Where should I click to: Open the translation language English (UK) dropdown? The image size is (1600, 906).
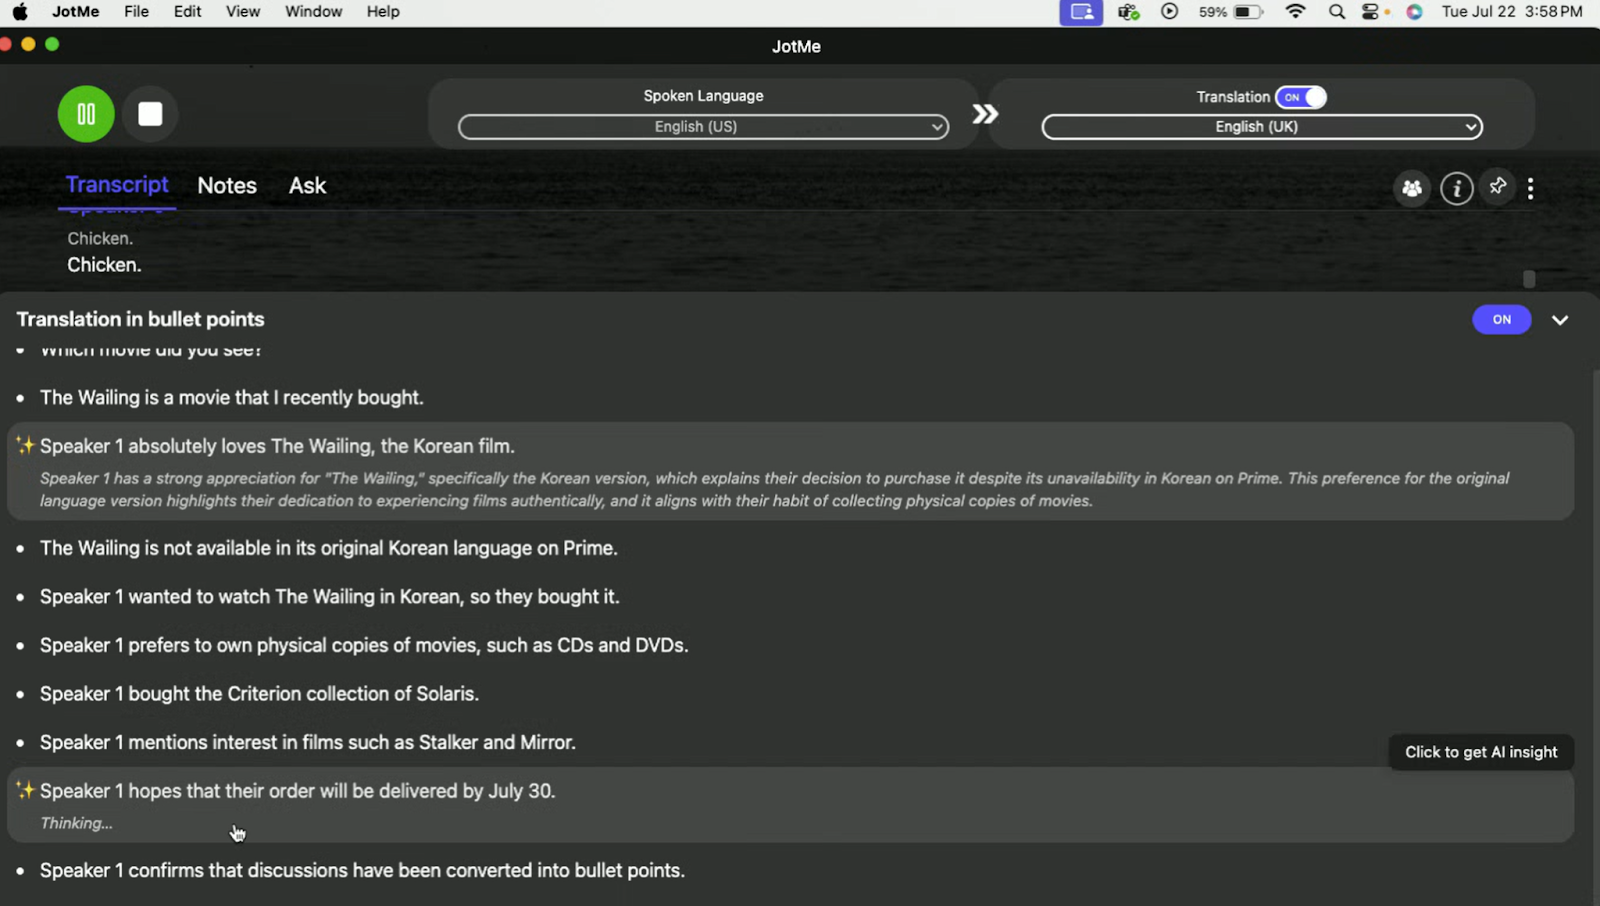(1262, 127)
